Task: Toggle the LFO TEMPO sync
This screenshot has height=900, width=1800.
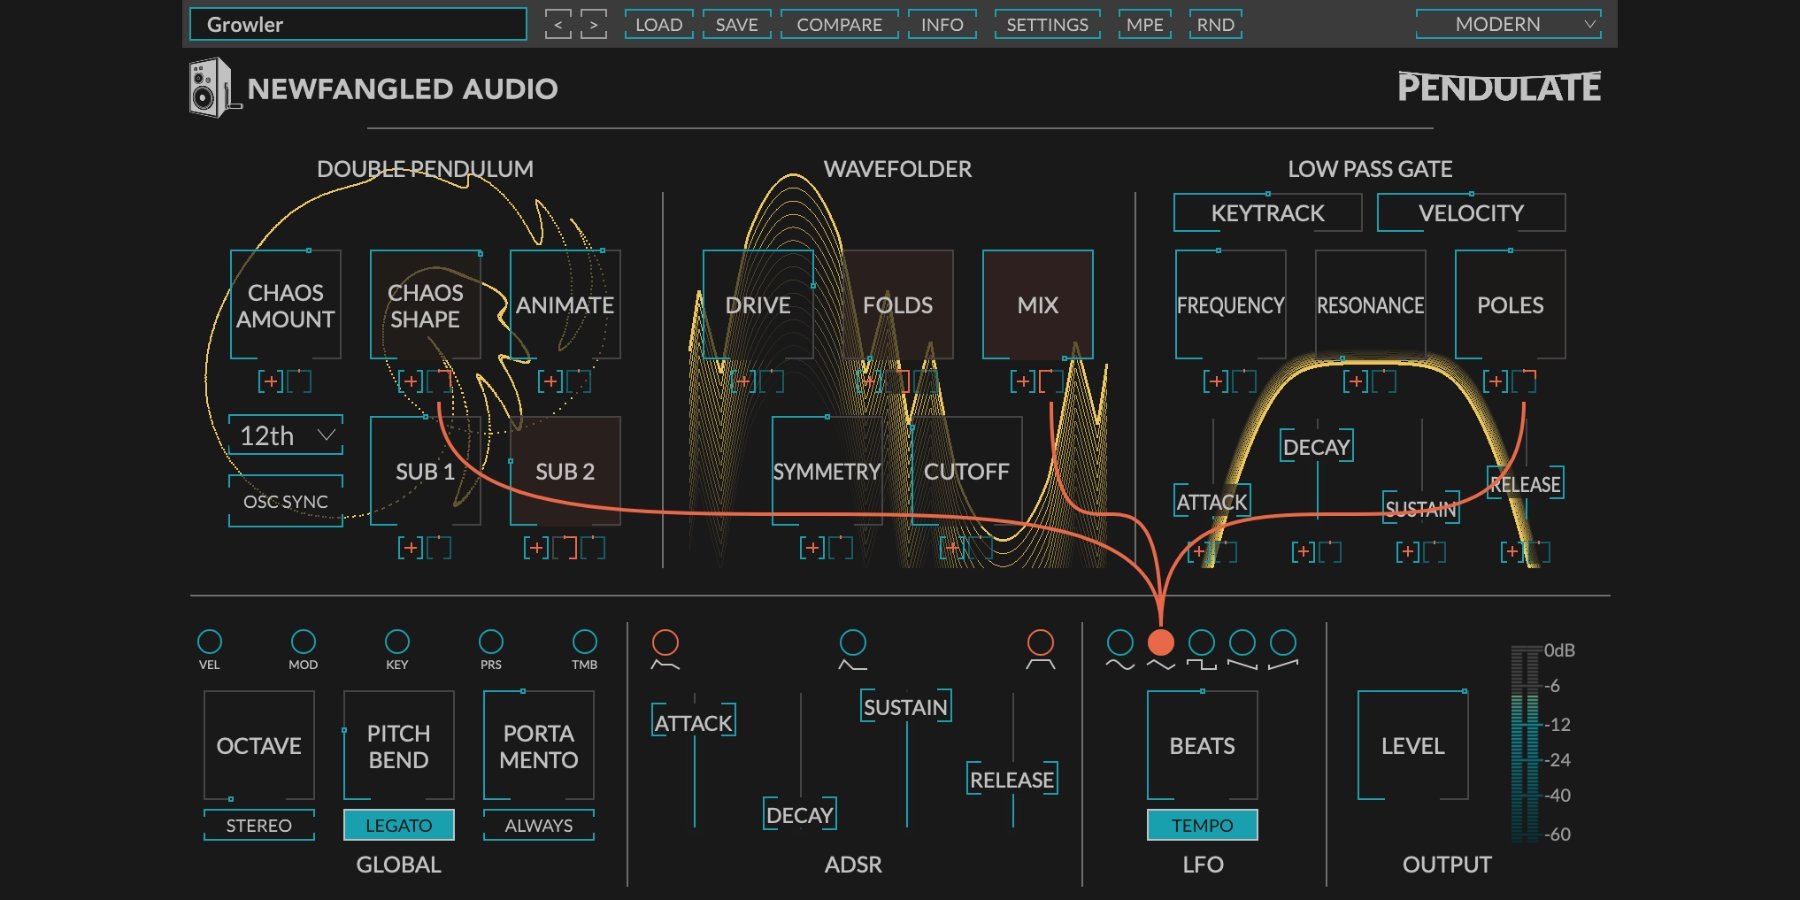Action: (1202, 825)
